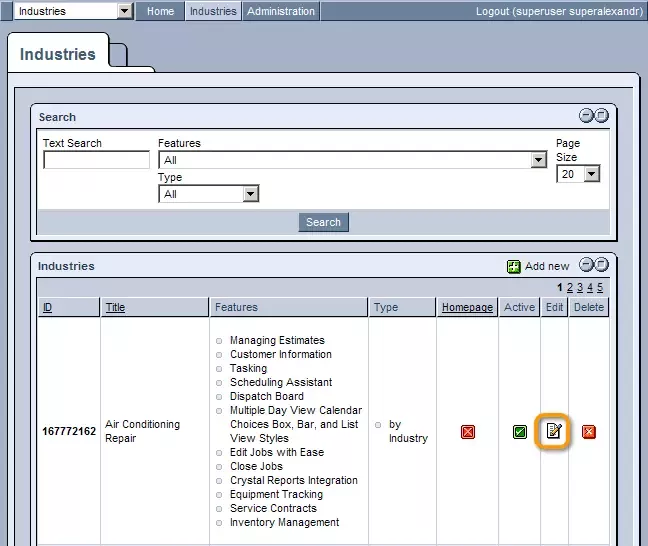Image resolution: width=648 pixels, height=546 pixels.
Task: Click the Dispatch Board feature
Action: click(x=267, y=396)
